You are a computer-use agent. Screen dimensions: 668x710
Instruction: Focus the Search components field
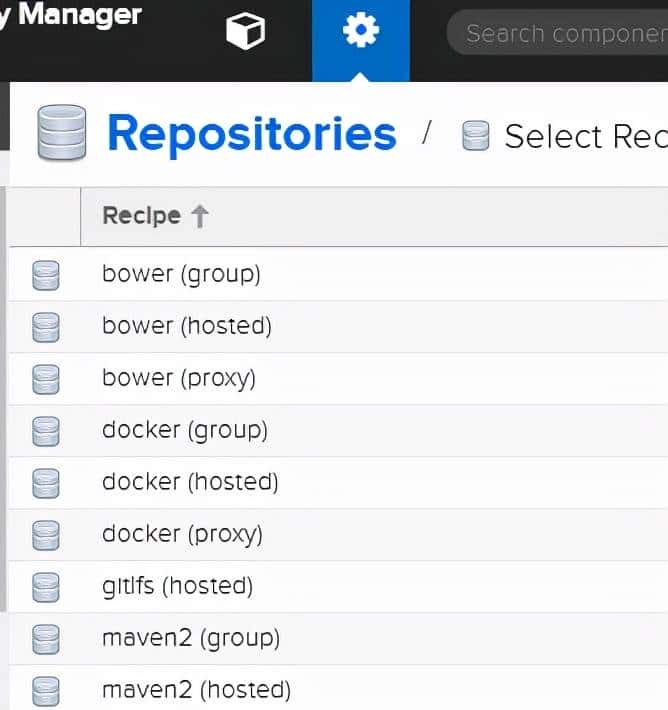click(x=565, y=33)
